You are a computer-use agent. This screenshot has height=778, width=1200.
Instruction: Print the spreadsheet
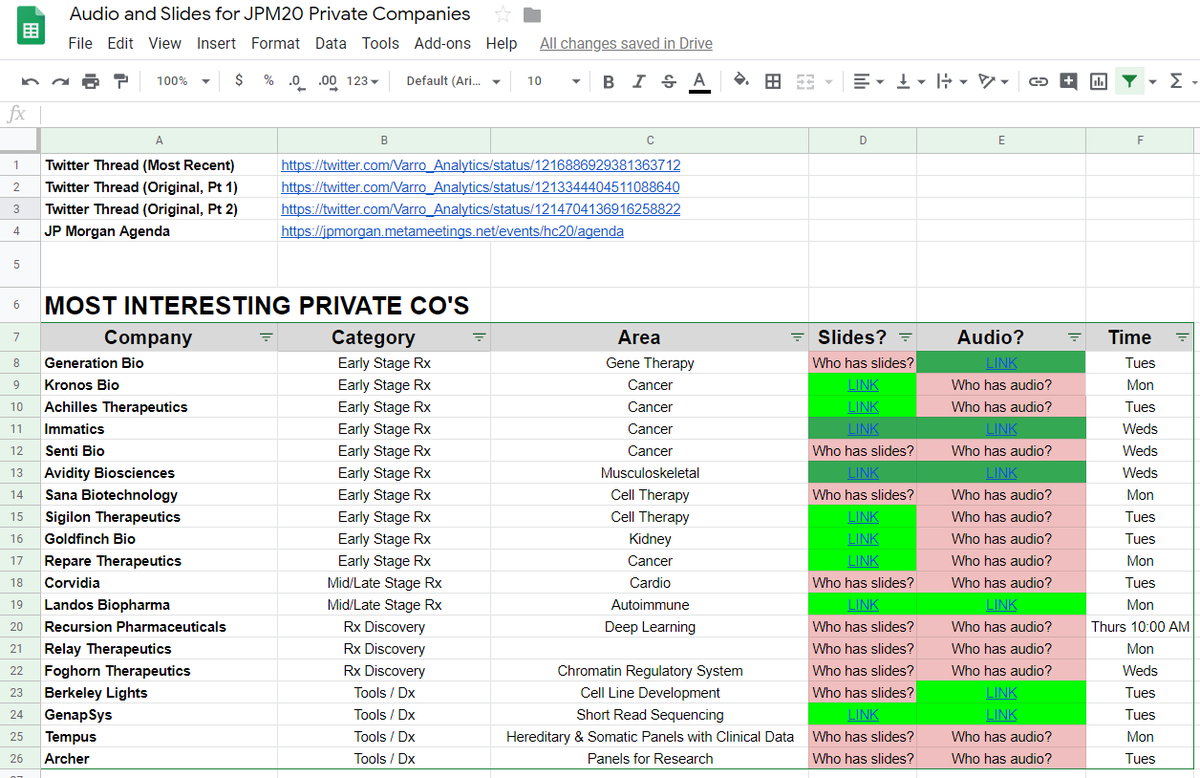[91, 81]
